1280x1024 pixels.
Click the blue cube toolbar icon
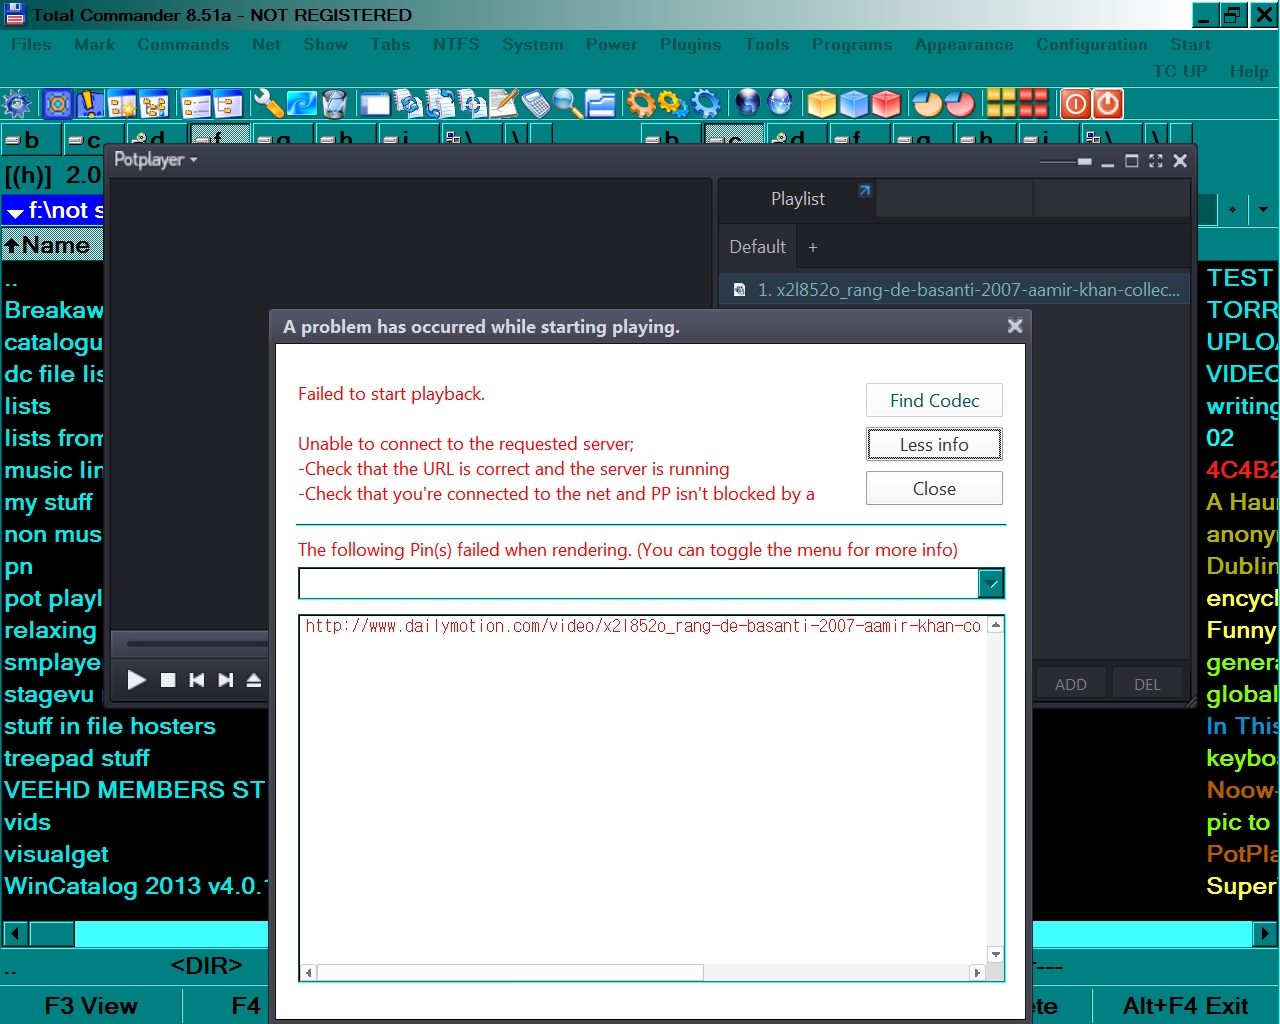click(x=854, y=103)
